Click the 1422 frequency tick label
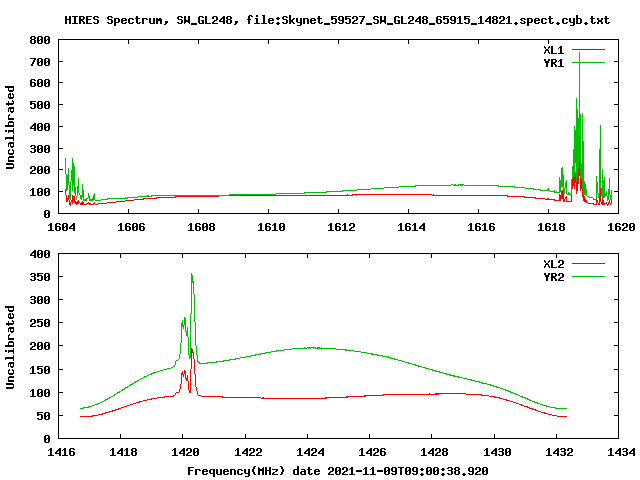The width and height of the screenshot is (640, 480). point(248,452)
